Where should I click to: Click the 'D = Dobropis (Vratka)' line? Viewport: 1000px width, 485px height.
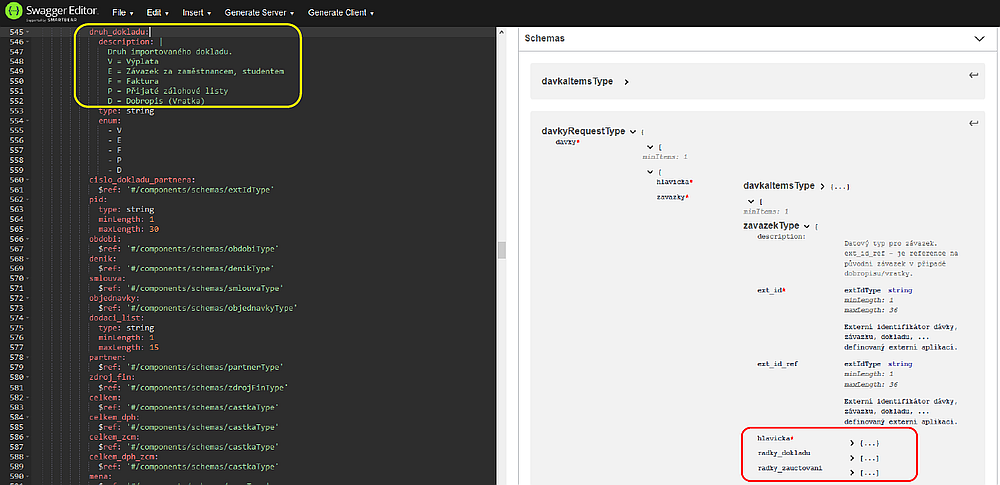[x=156, y=100]
